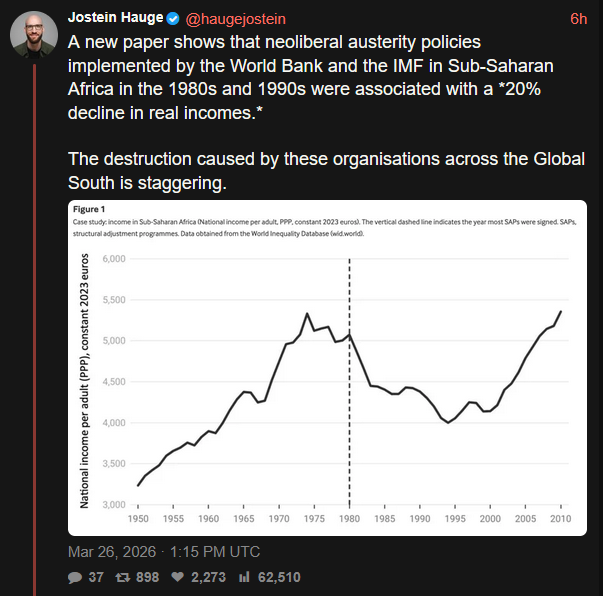
Task: Open Jostein Hauge's profile avatar
Action: pyautogui.click(x=32, y=34)
